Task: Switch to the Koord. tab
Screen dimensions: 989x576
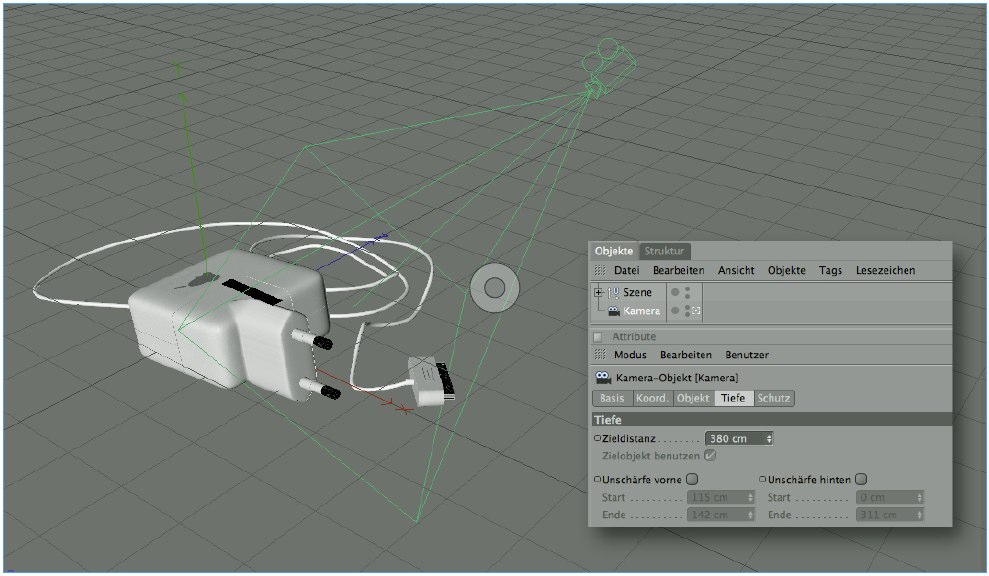Action: pyautogui.click(x=652, y=398)
